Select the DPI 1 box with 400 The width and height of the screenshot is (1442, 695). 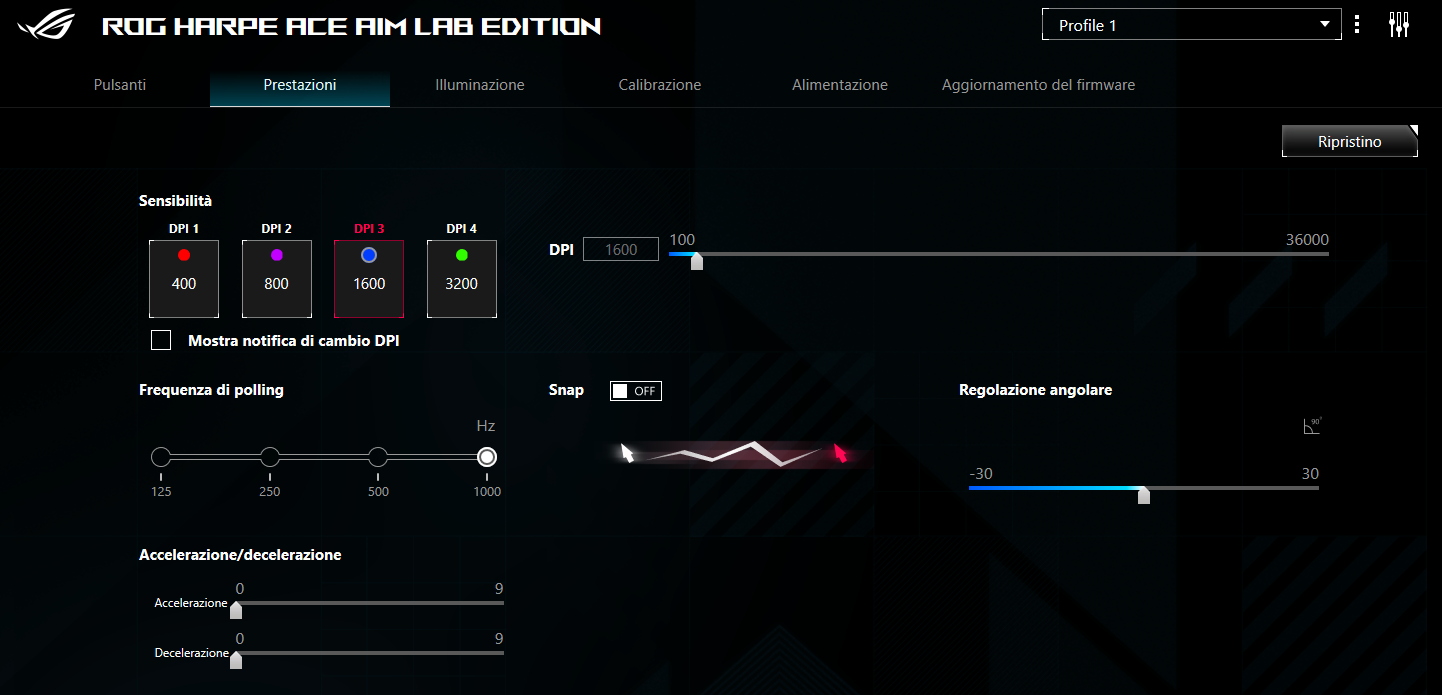tap(184, 279)
